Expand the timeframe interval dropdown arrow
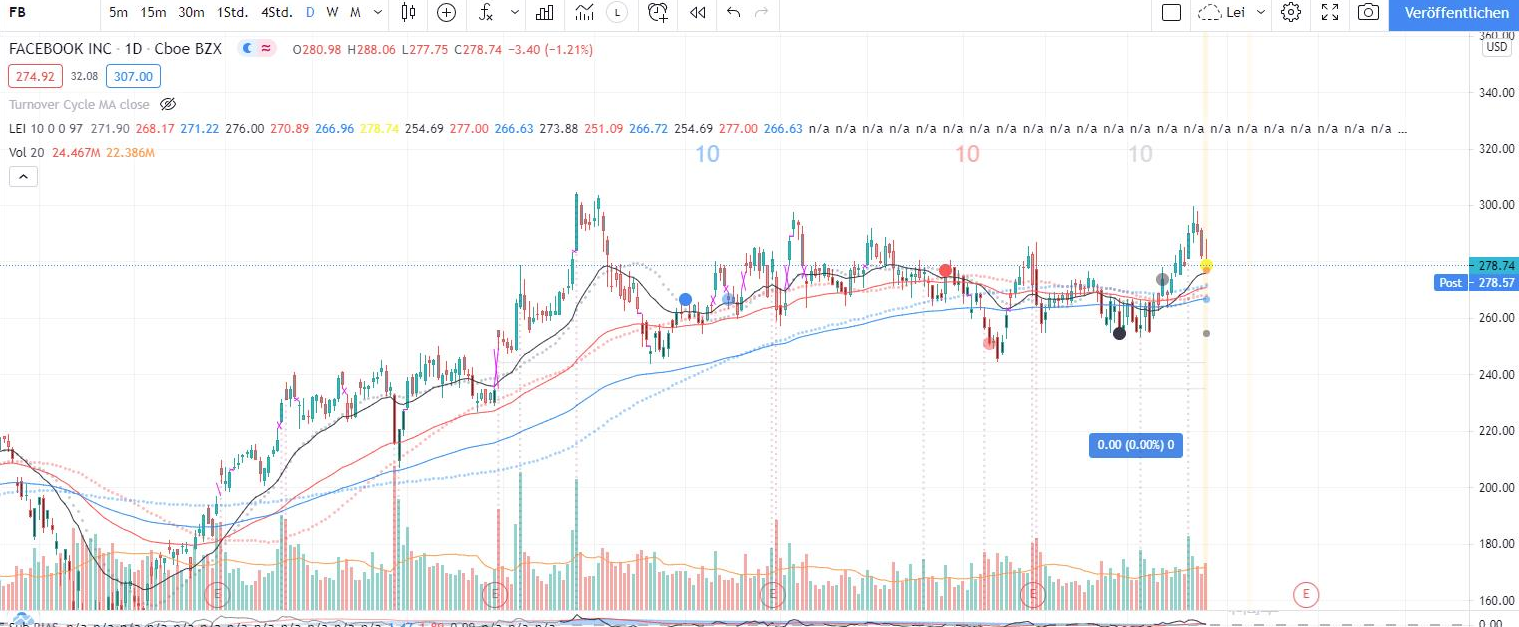Viewport: 1519px width, 627px height. pyautogui.click(x=377, y=12)
